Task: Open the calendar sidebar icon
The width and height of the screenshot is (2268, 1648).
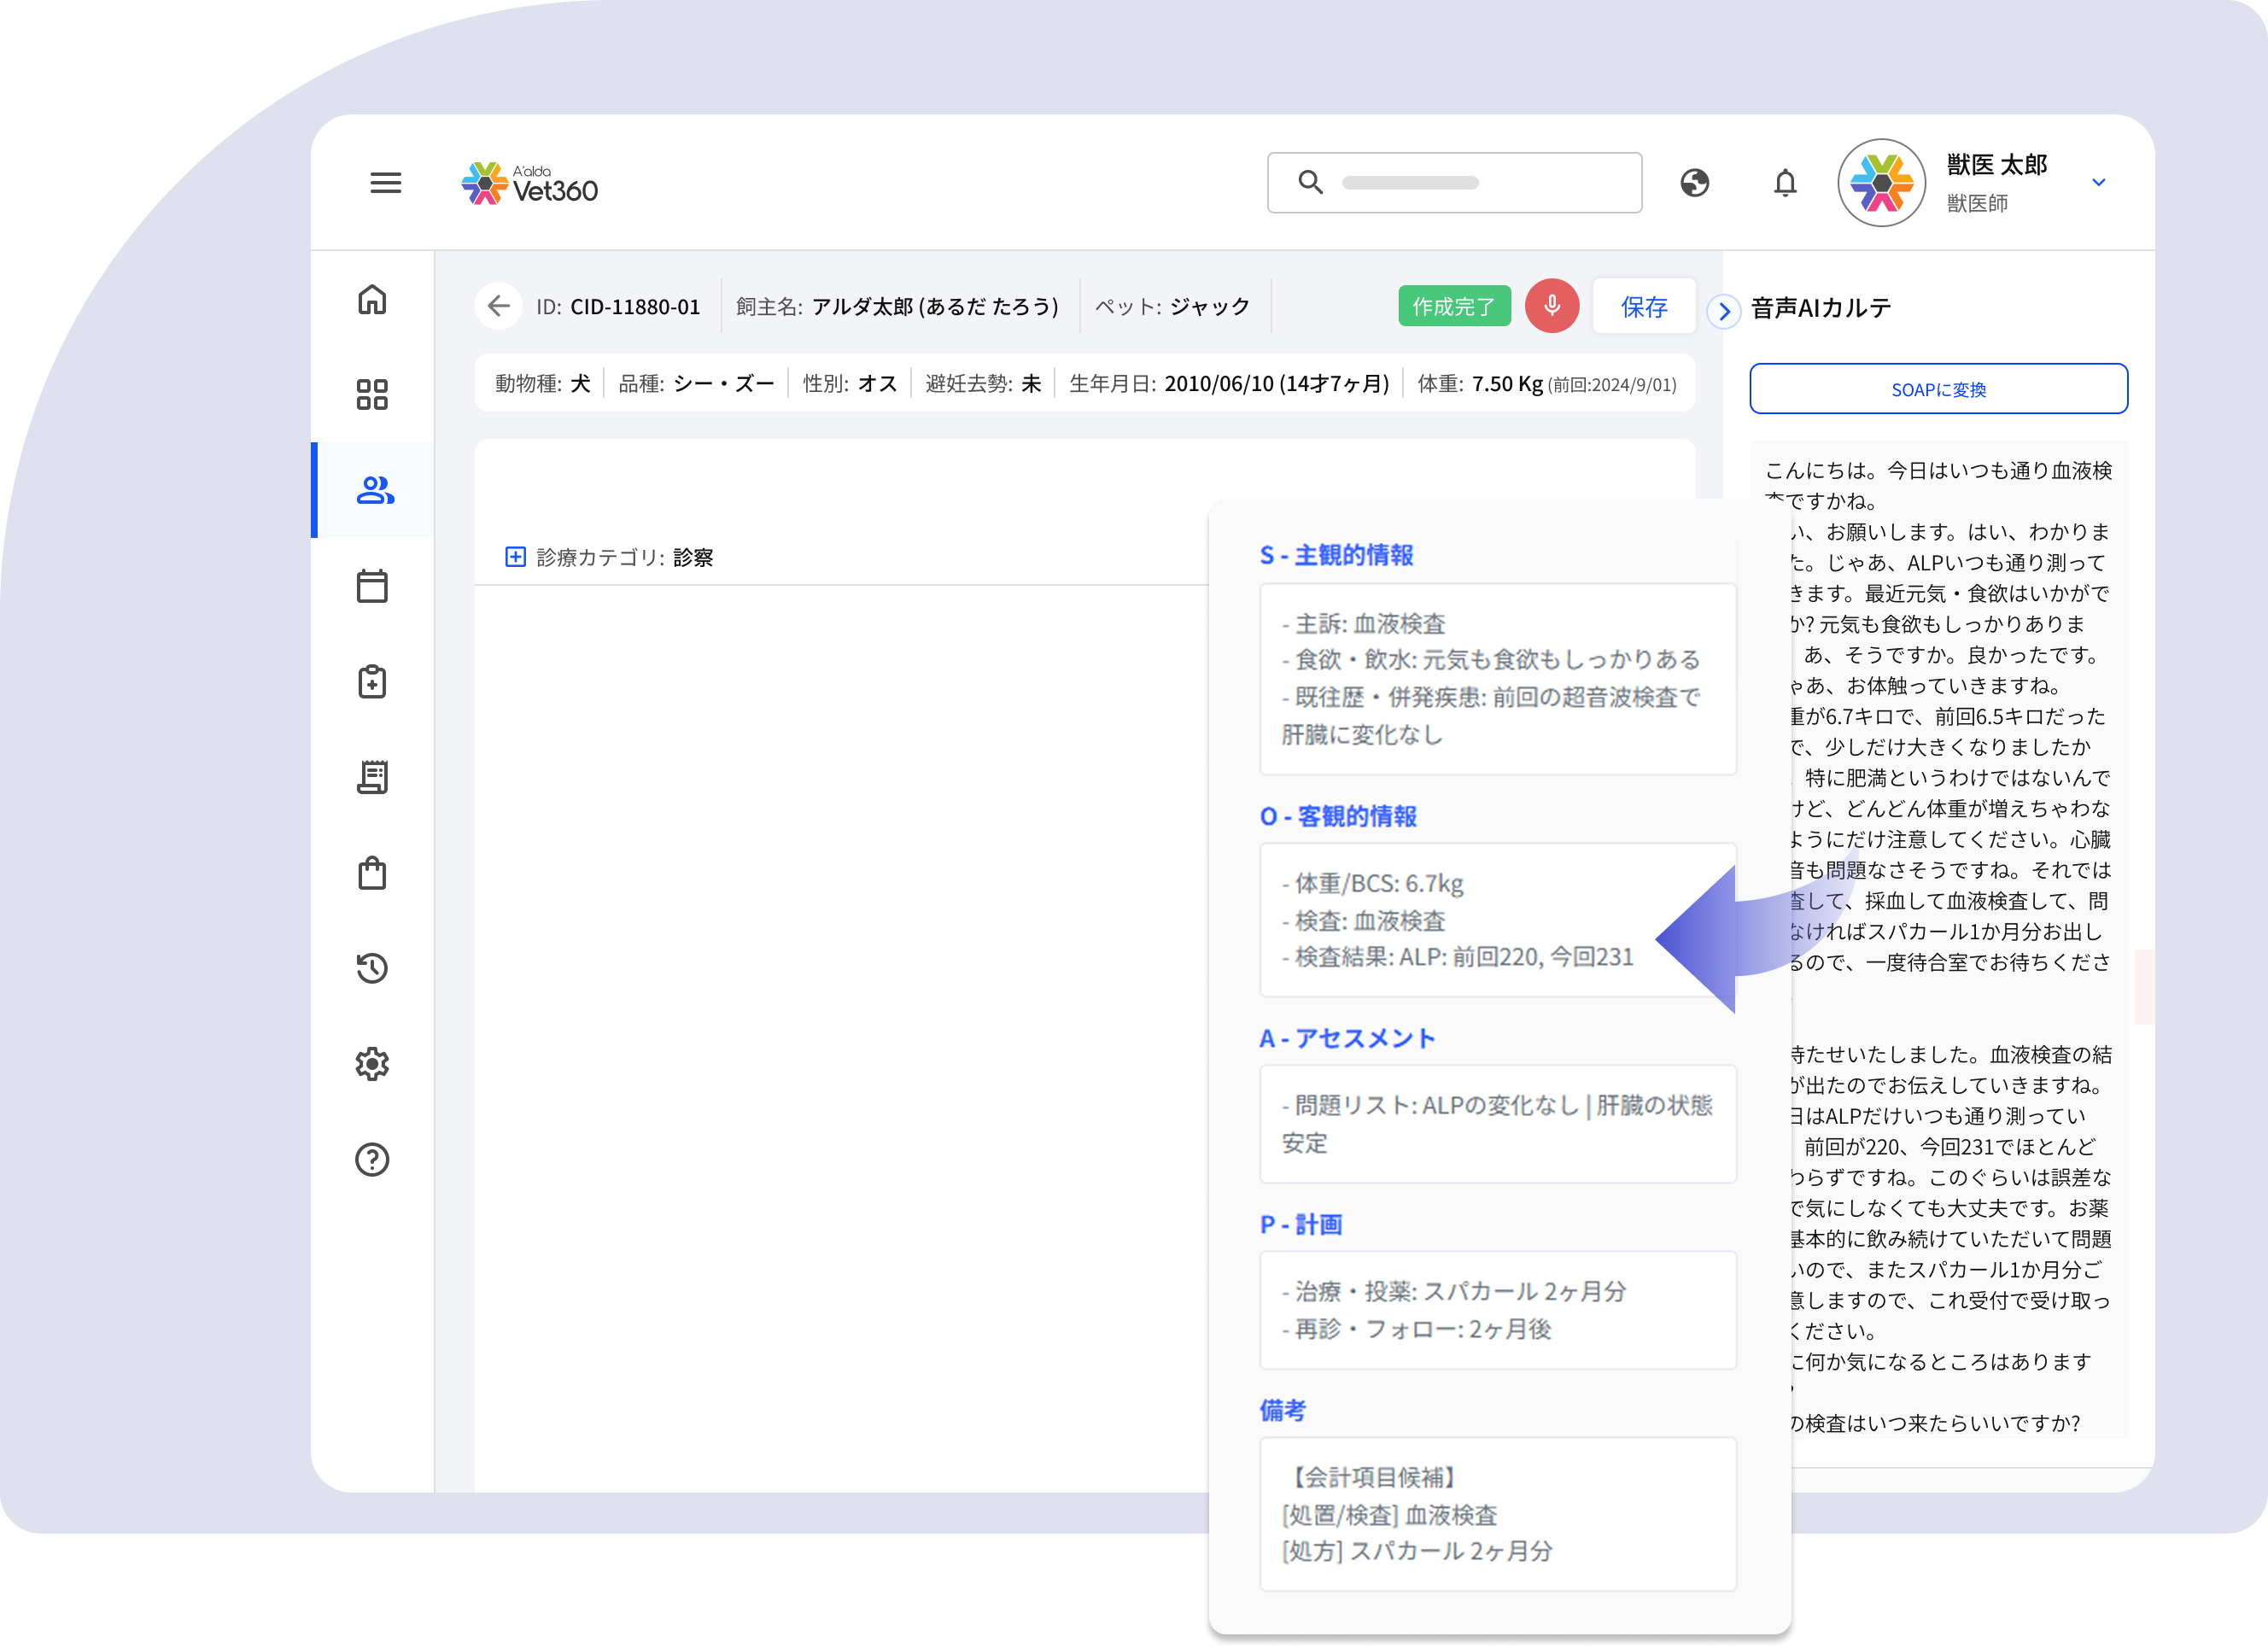Action: [x=372, y=586]
